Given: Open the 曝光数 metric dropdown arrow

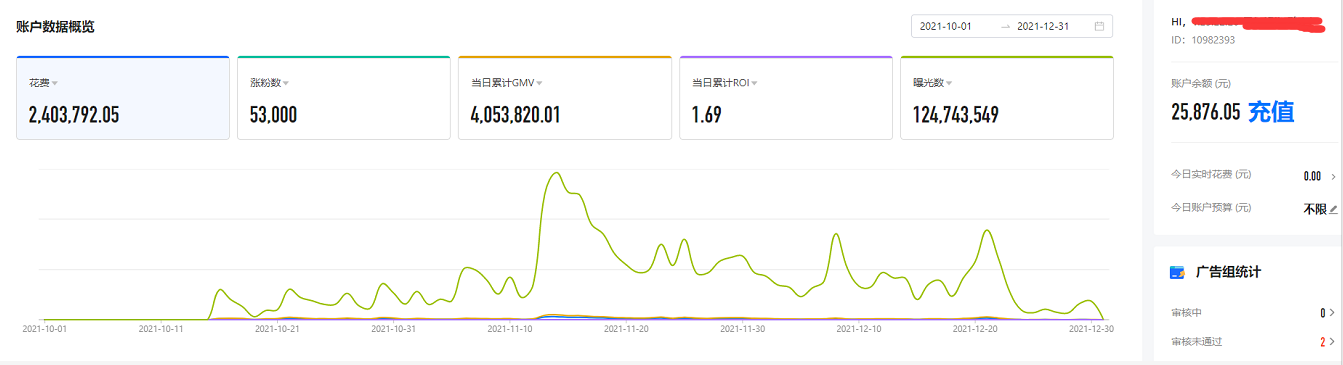Looking at the screenshot, I should [949, 83].
